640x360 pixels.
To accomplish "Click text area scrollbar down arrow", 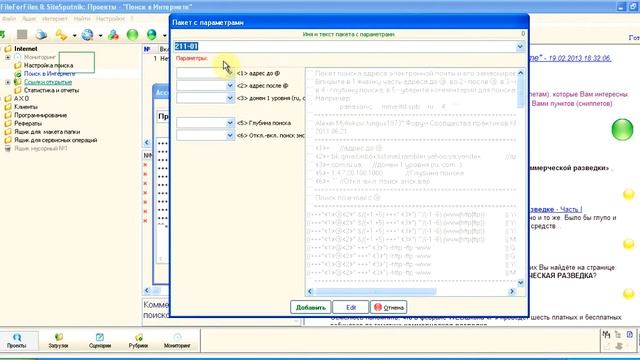I will pos(520,283).
